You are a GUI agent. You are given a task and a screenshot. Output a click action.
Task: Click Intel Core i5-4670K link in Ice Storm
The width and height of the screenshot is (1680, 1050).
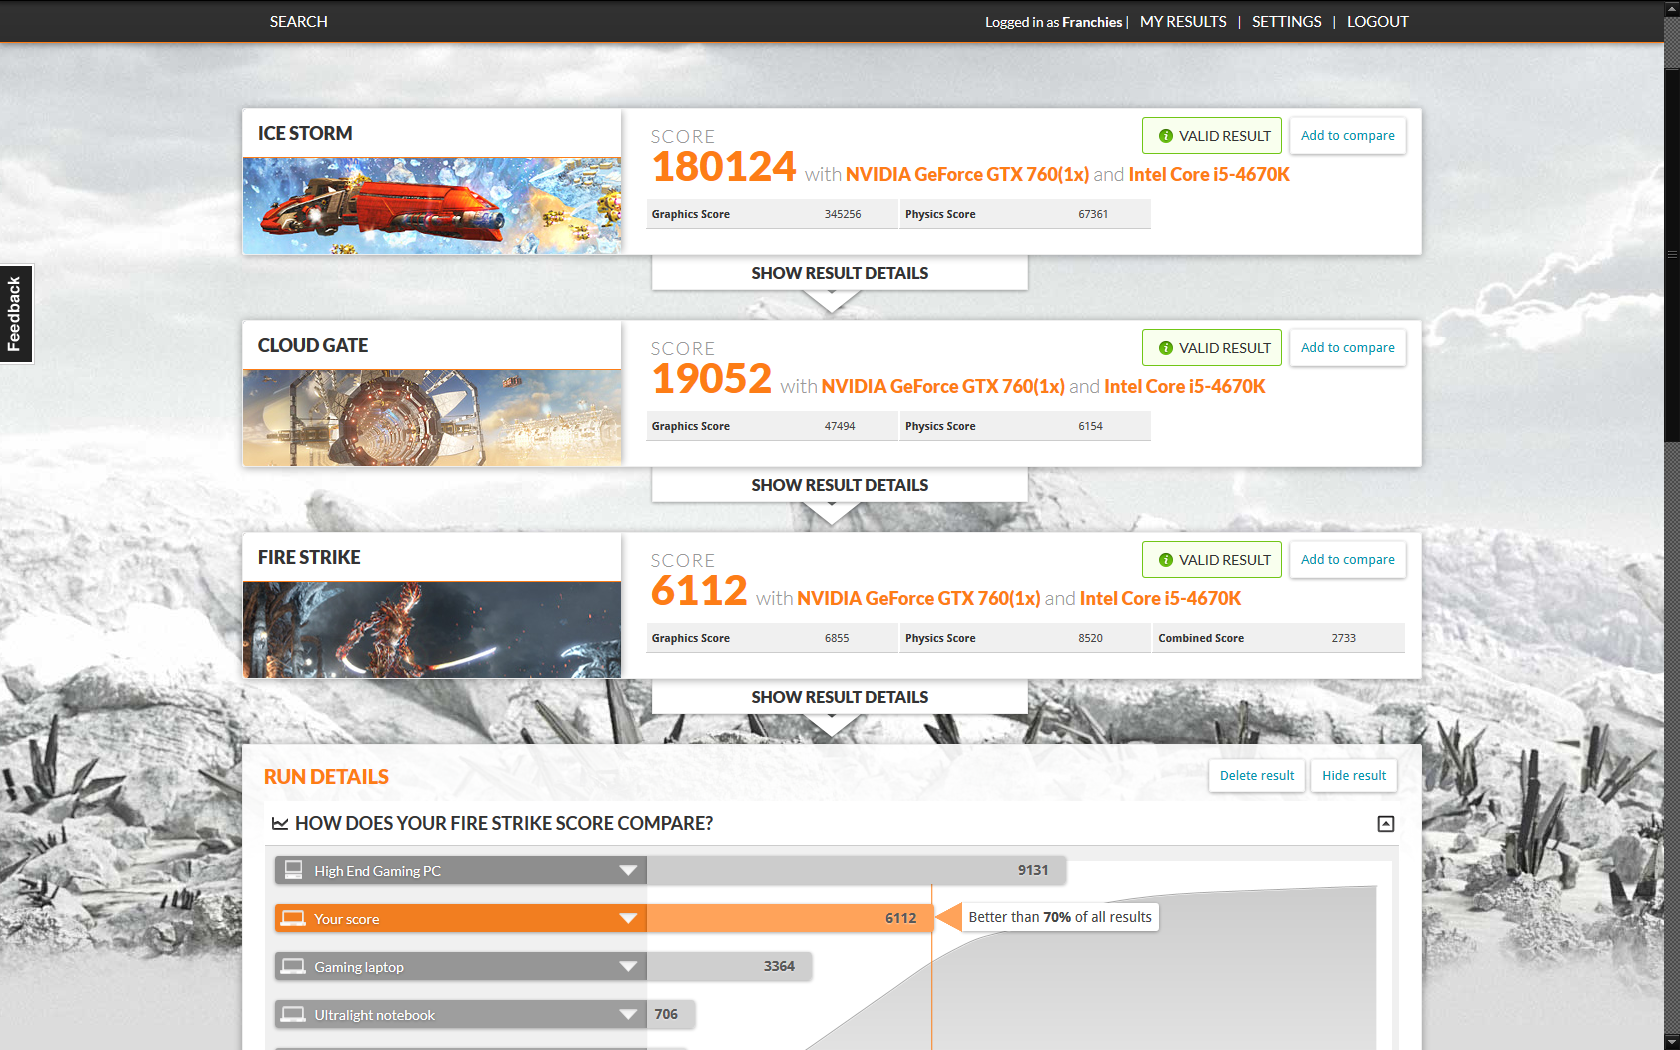pos(1209,174)
